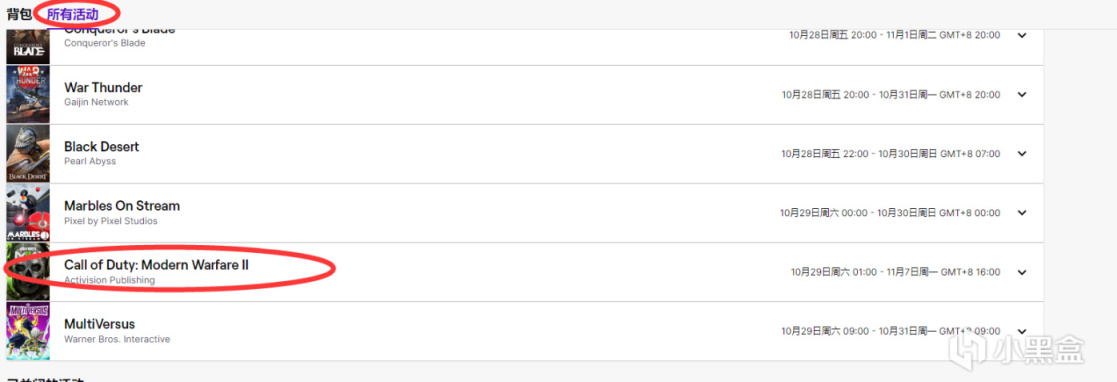Open the MultiVersus cover art icon

[28, 331]
